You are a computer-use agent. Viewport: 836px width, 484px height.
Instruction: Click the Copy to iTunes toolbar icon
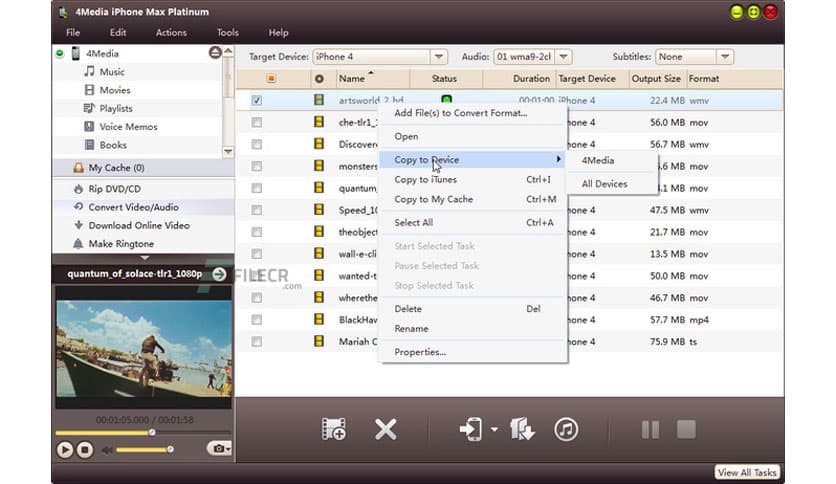(522, 429)
